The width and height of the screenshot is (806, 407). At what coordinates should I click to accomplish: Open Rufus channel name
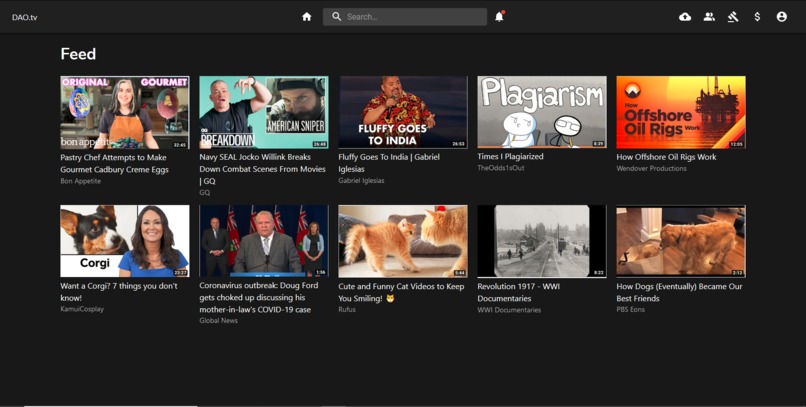(x=347, y=309)
